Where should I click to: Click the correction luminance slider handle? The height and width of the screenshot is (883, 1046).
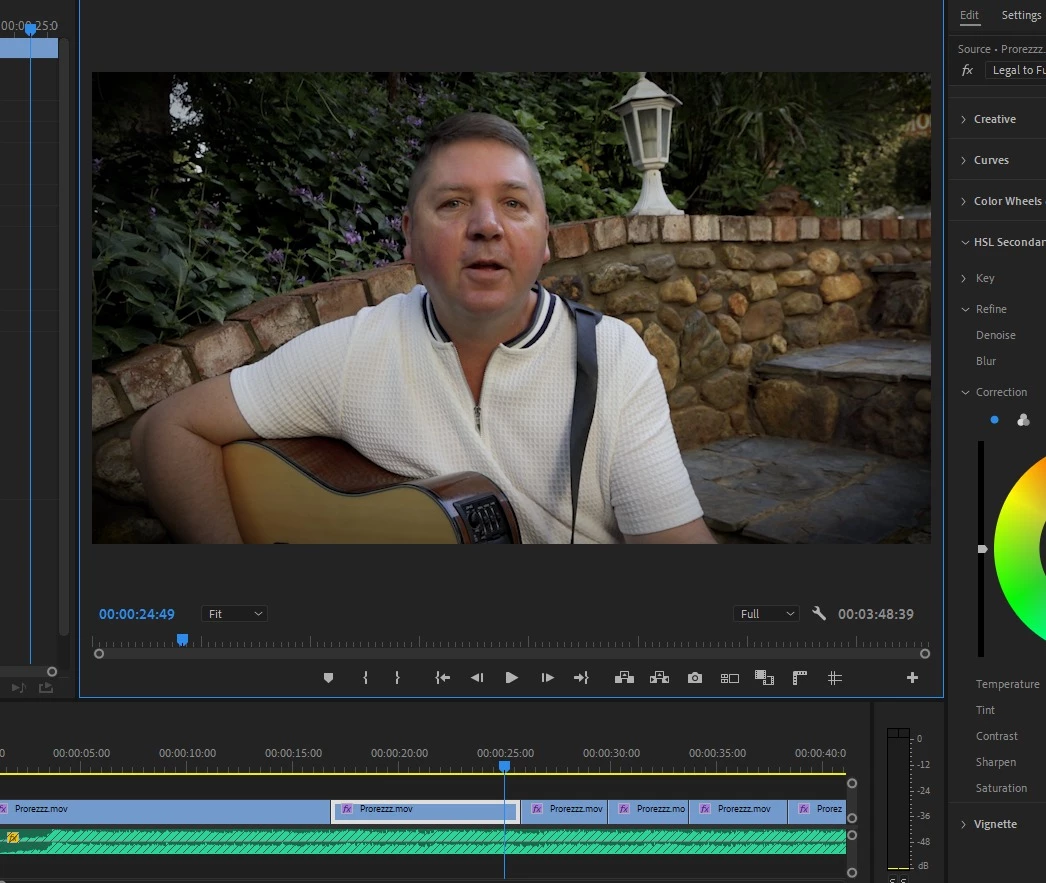coord(983,549)
